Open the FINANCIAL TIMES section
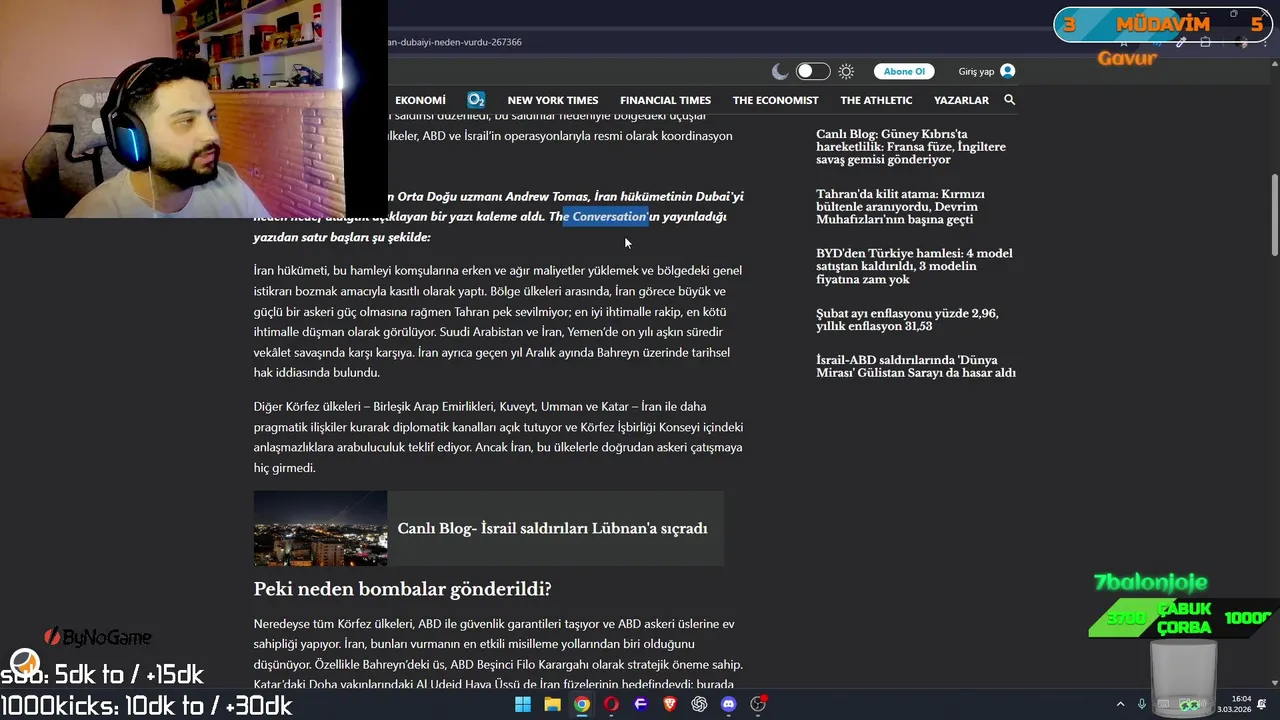The width and height of the screenshot is (1280, 720). pos(665,100)
